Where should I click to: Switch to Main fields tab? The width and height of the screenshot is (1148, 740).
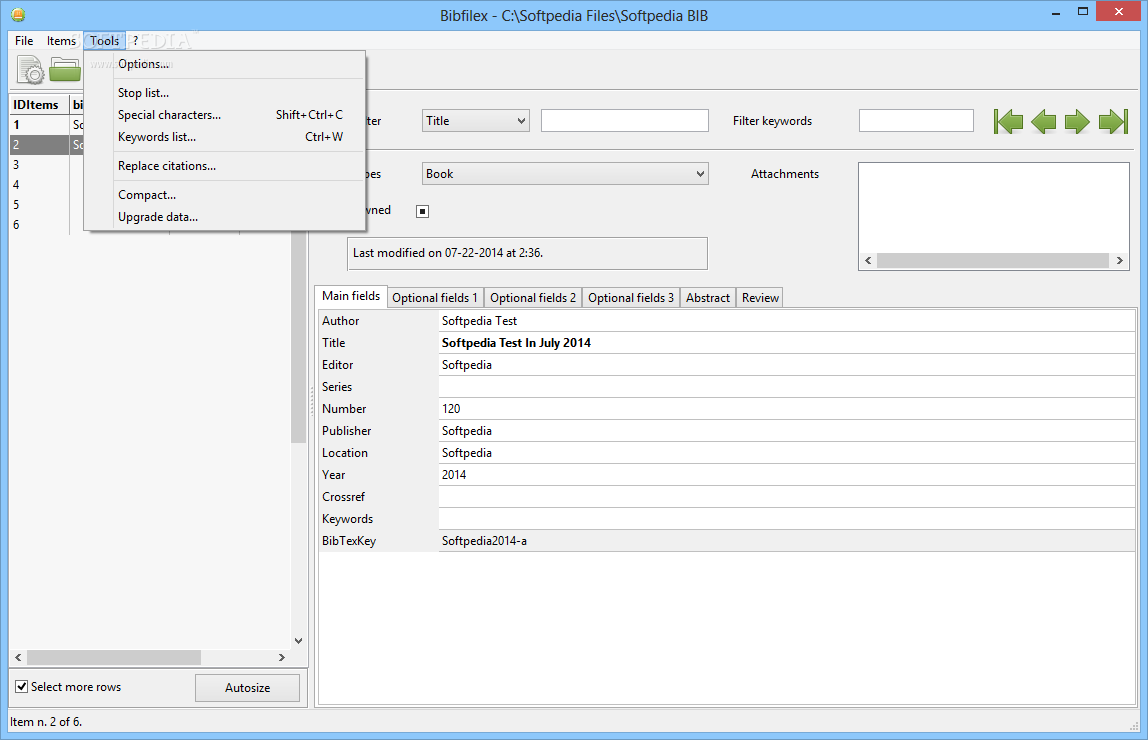click(351, 296)
